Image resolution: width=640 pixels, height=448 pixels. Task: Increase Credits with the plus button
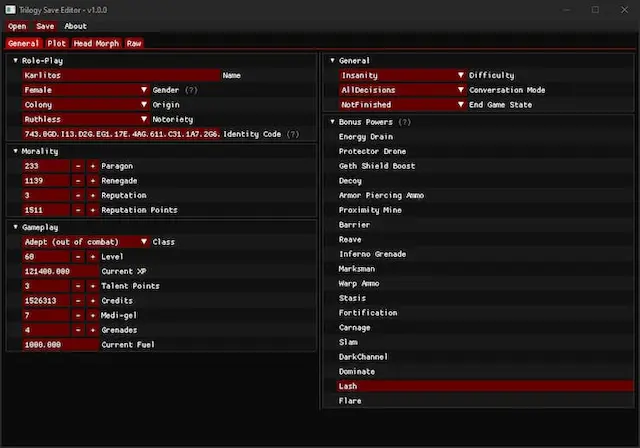(x=93, y=300)
